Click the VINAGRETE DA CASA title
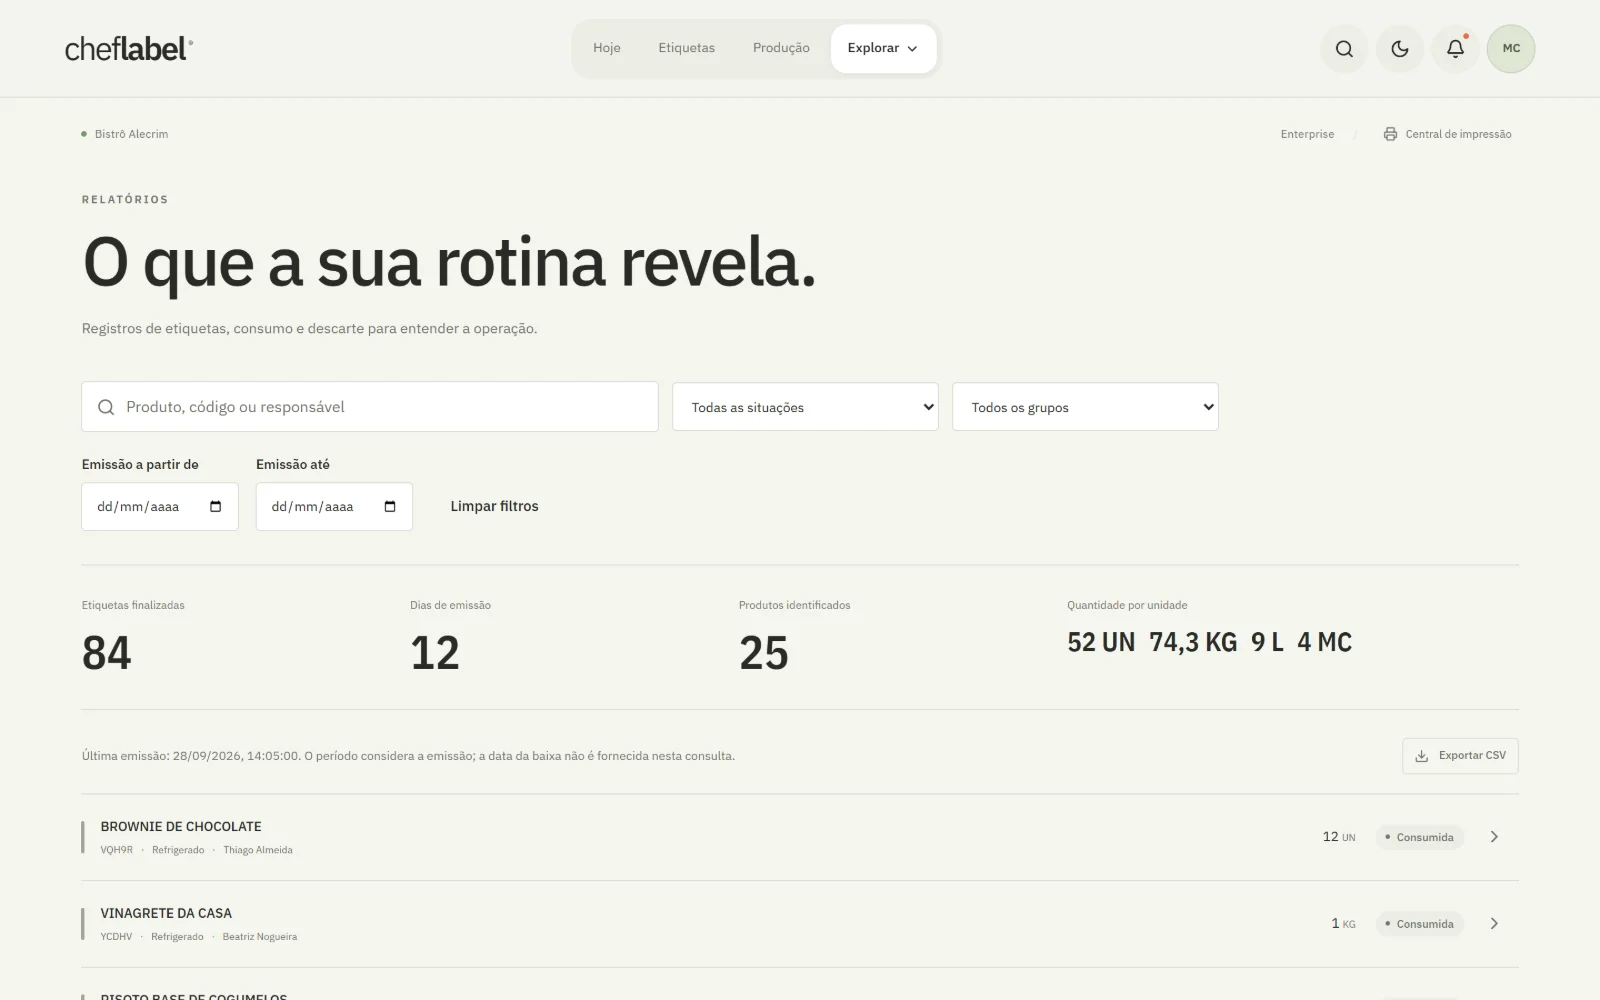The width and height of the screenshot is (1600, 1000). coord(166,913)
